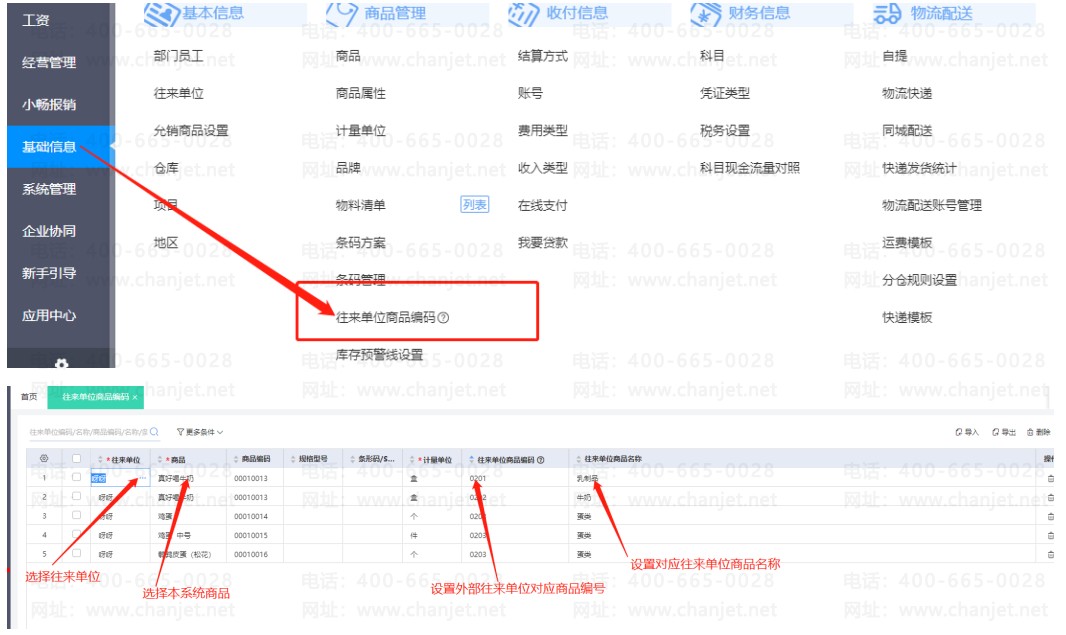Image resolution: width=1066 pixels, height=635 pixels.
Task: Open the 凭证类型 link
Action: (725, 93)
